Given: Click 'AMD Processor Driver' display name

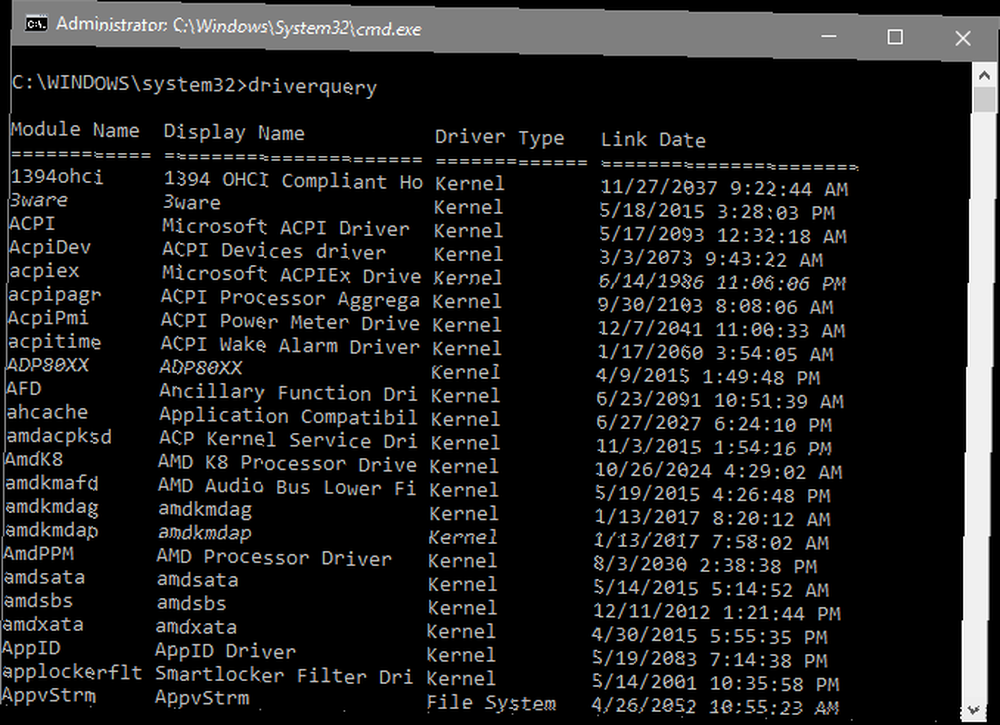Looking at the screenshot, I should pyautogui.click(x=274, y=557).
